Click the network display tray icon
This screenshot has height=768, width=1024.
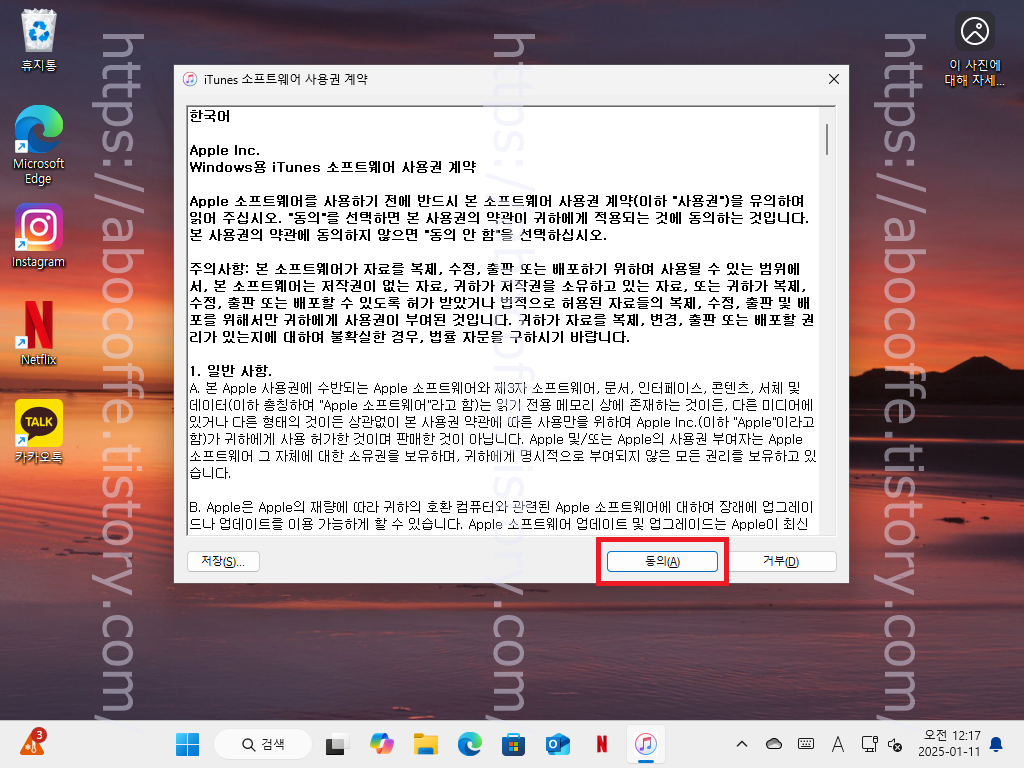(869, 744)
